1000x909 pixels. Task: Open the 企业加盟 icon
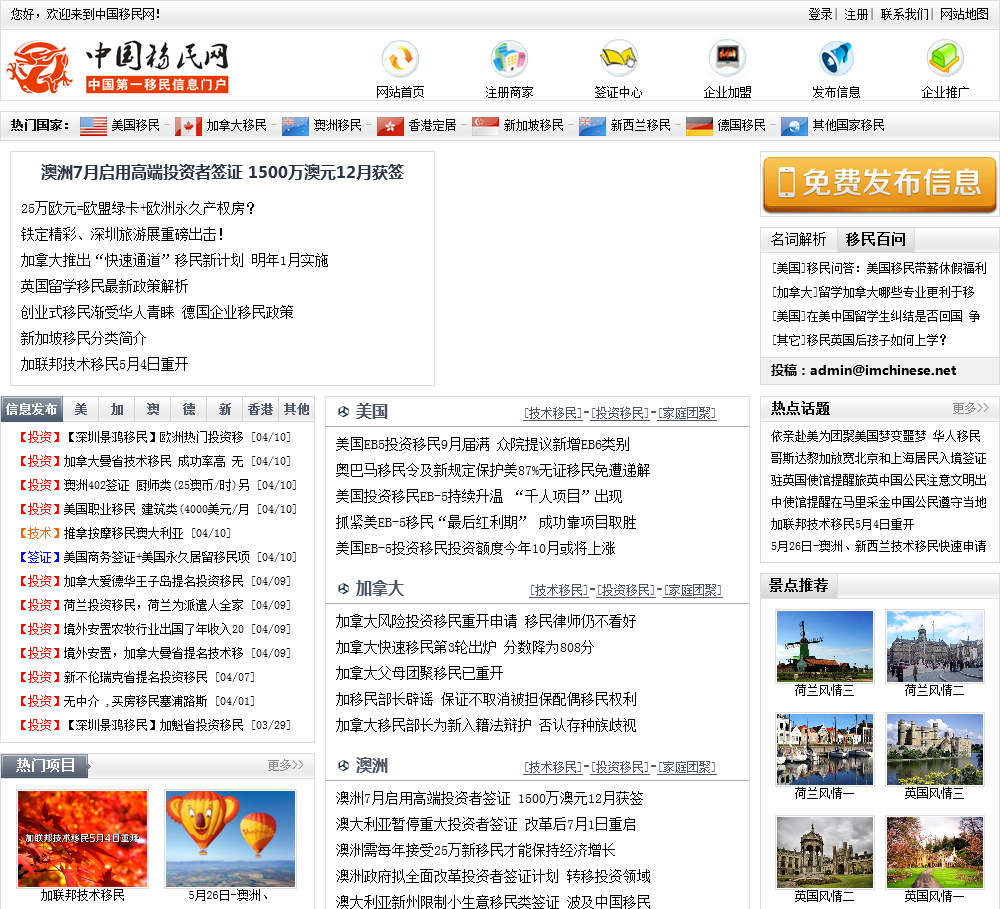[727, 59]
